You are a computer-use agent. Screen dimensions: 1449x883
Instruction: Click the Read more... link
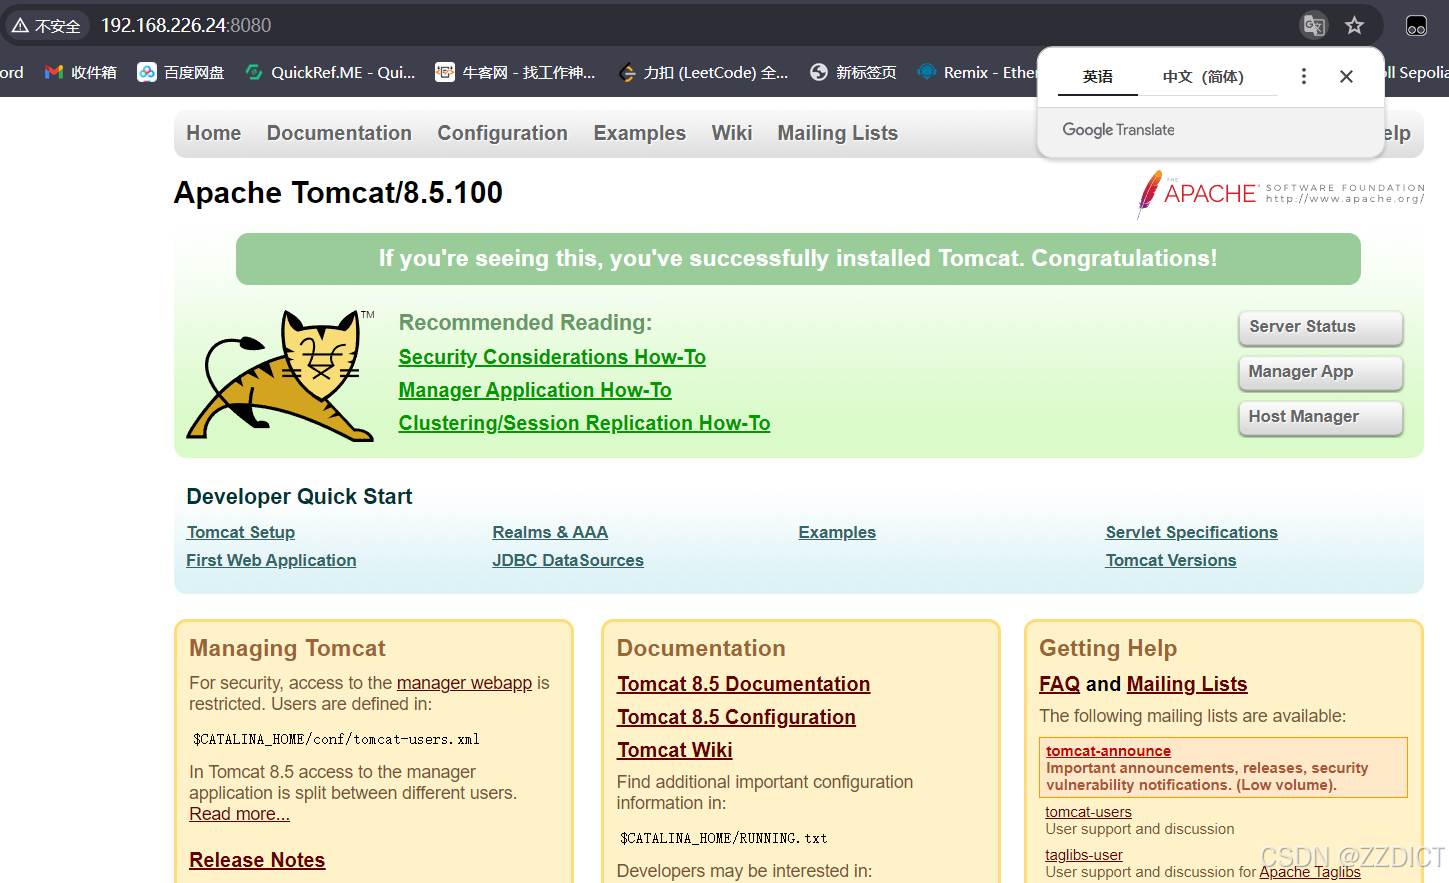[240, 814]
